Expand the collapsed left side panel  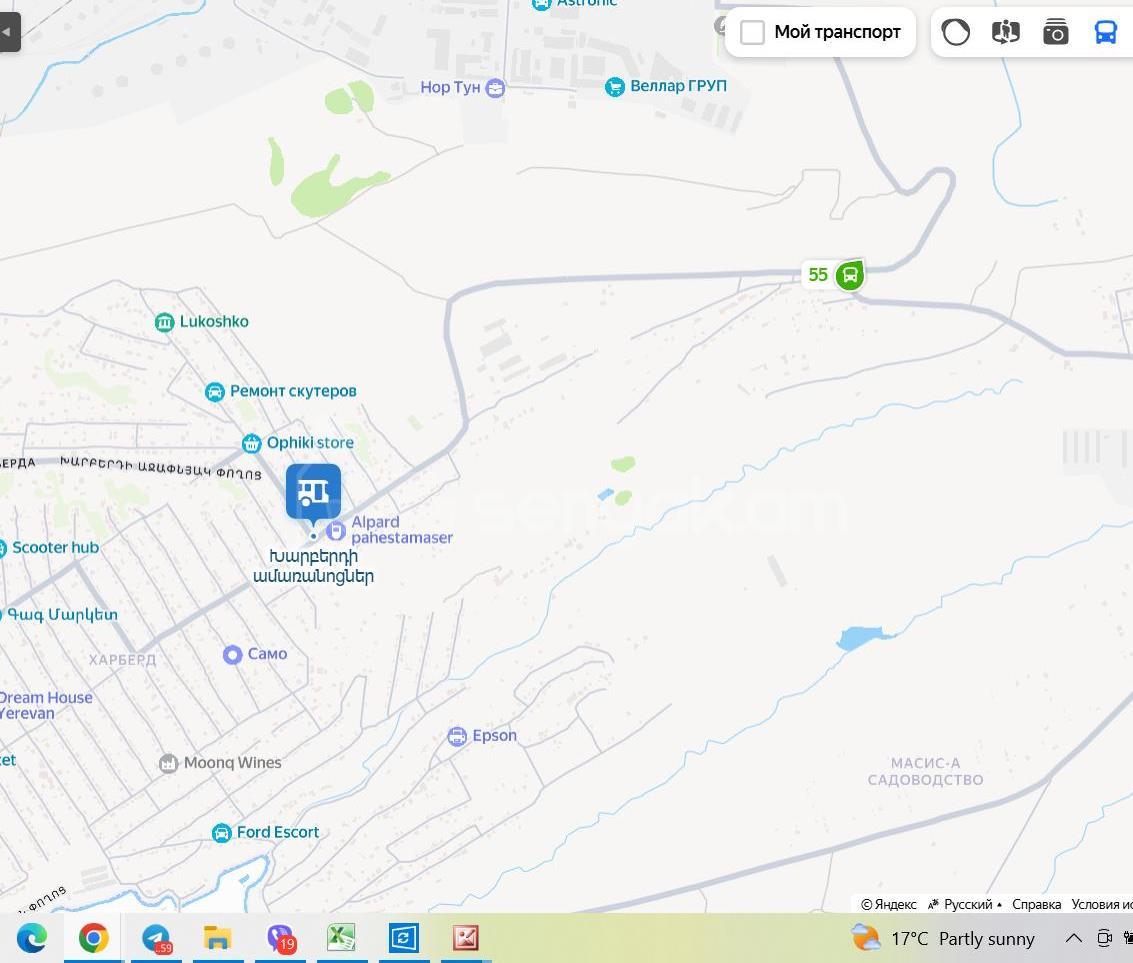coord(9,32)
